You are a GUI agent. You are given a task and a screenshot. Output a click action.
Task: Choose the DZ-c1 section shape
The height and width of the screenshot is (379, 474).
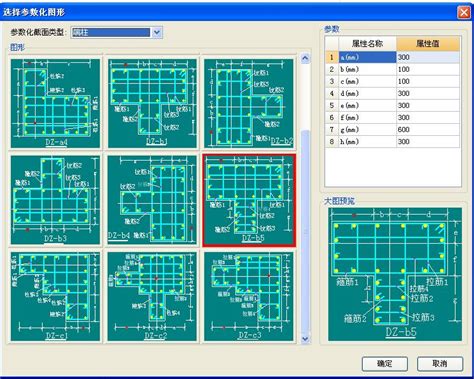click(55, 297)
